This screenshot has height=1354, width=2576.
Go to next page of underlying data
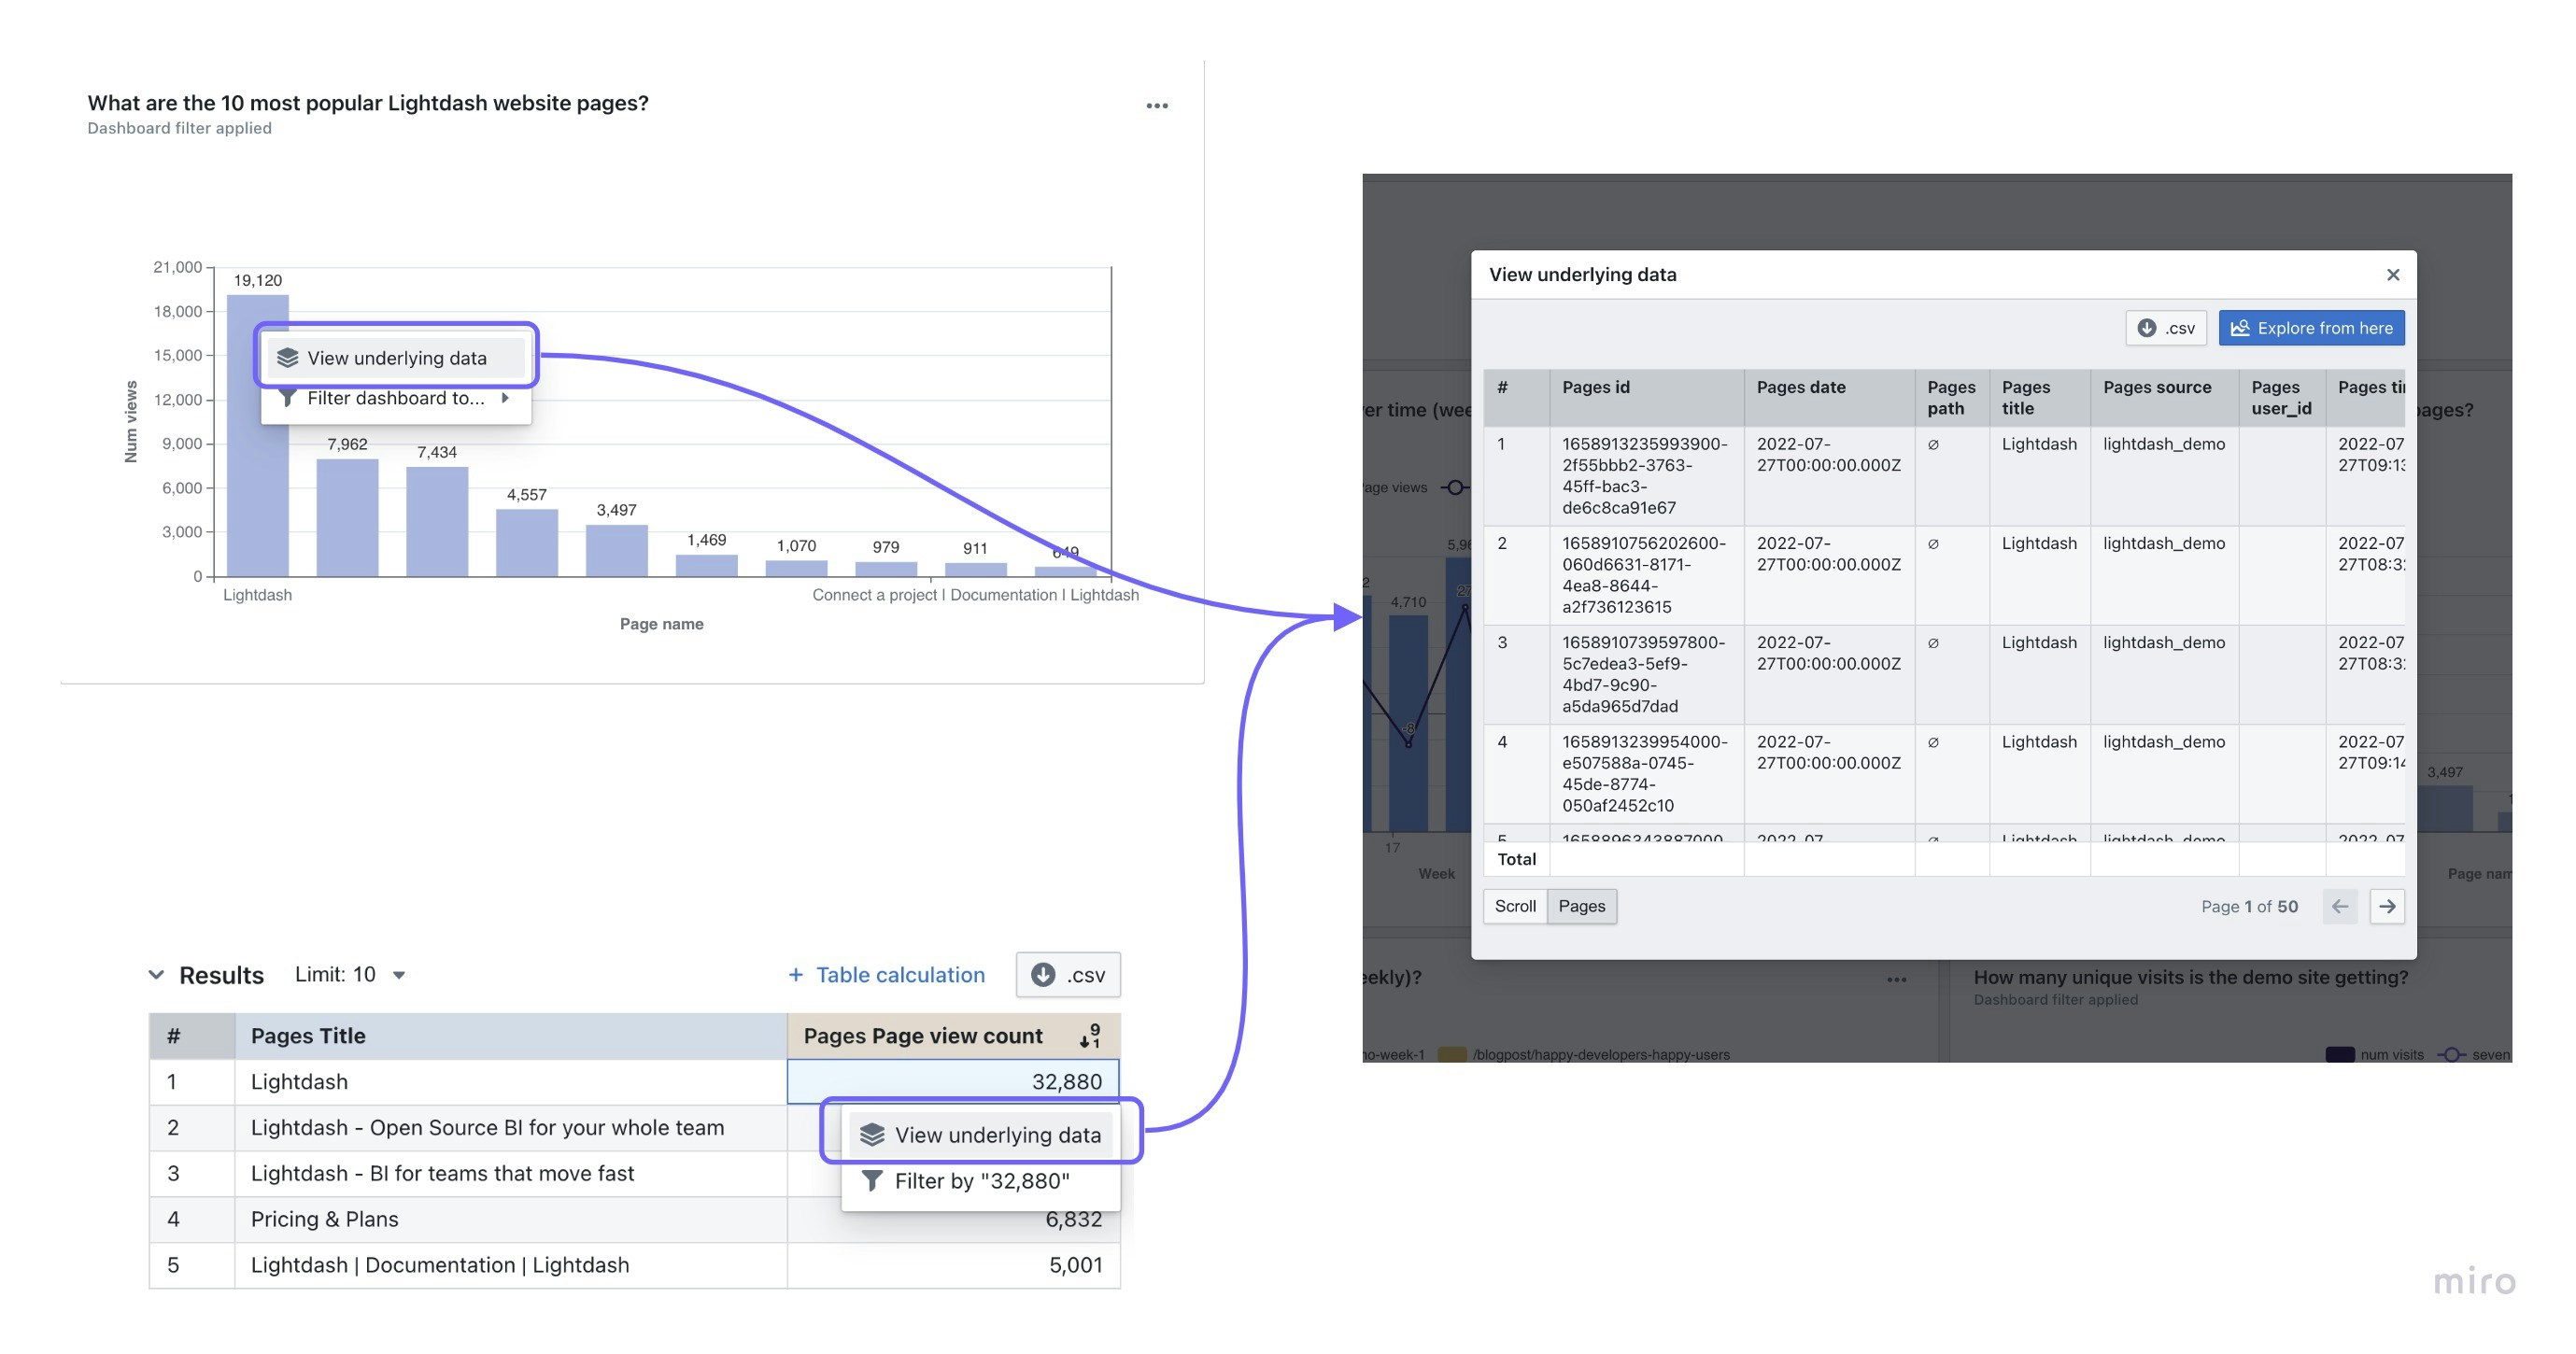[x=2386, y=906]
